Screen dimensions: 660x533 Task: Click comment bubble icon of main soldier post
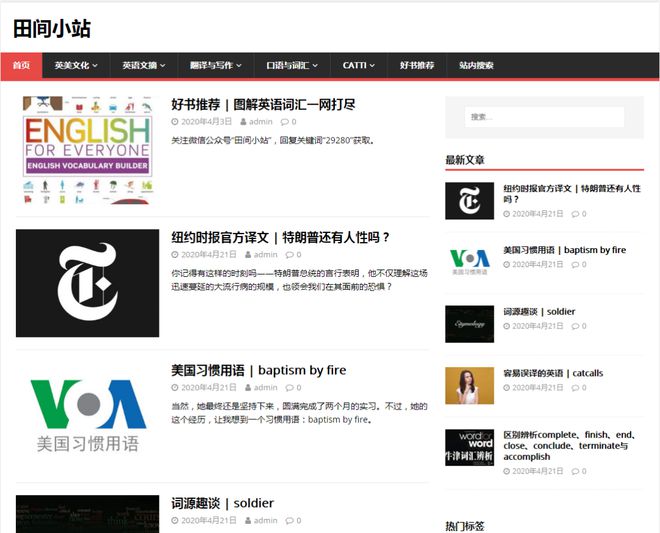pyautogui.click(x=290, y=521)
